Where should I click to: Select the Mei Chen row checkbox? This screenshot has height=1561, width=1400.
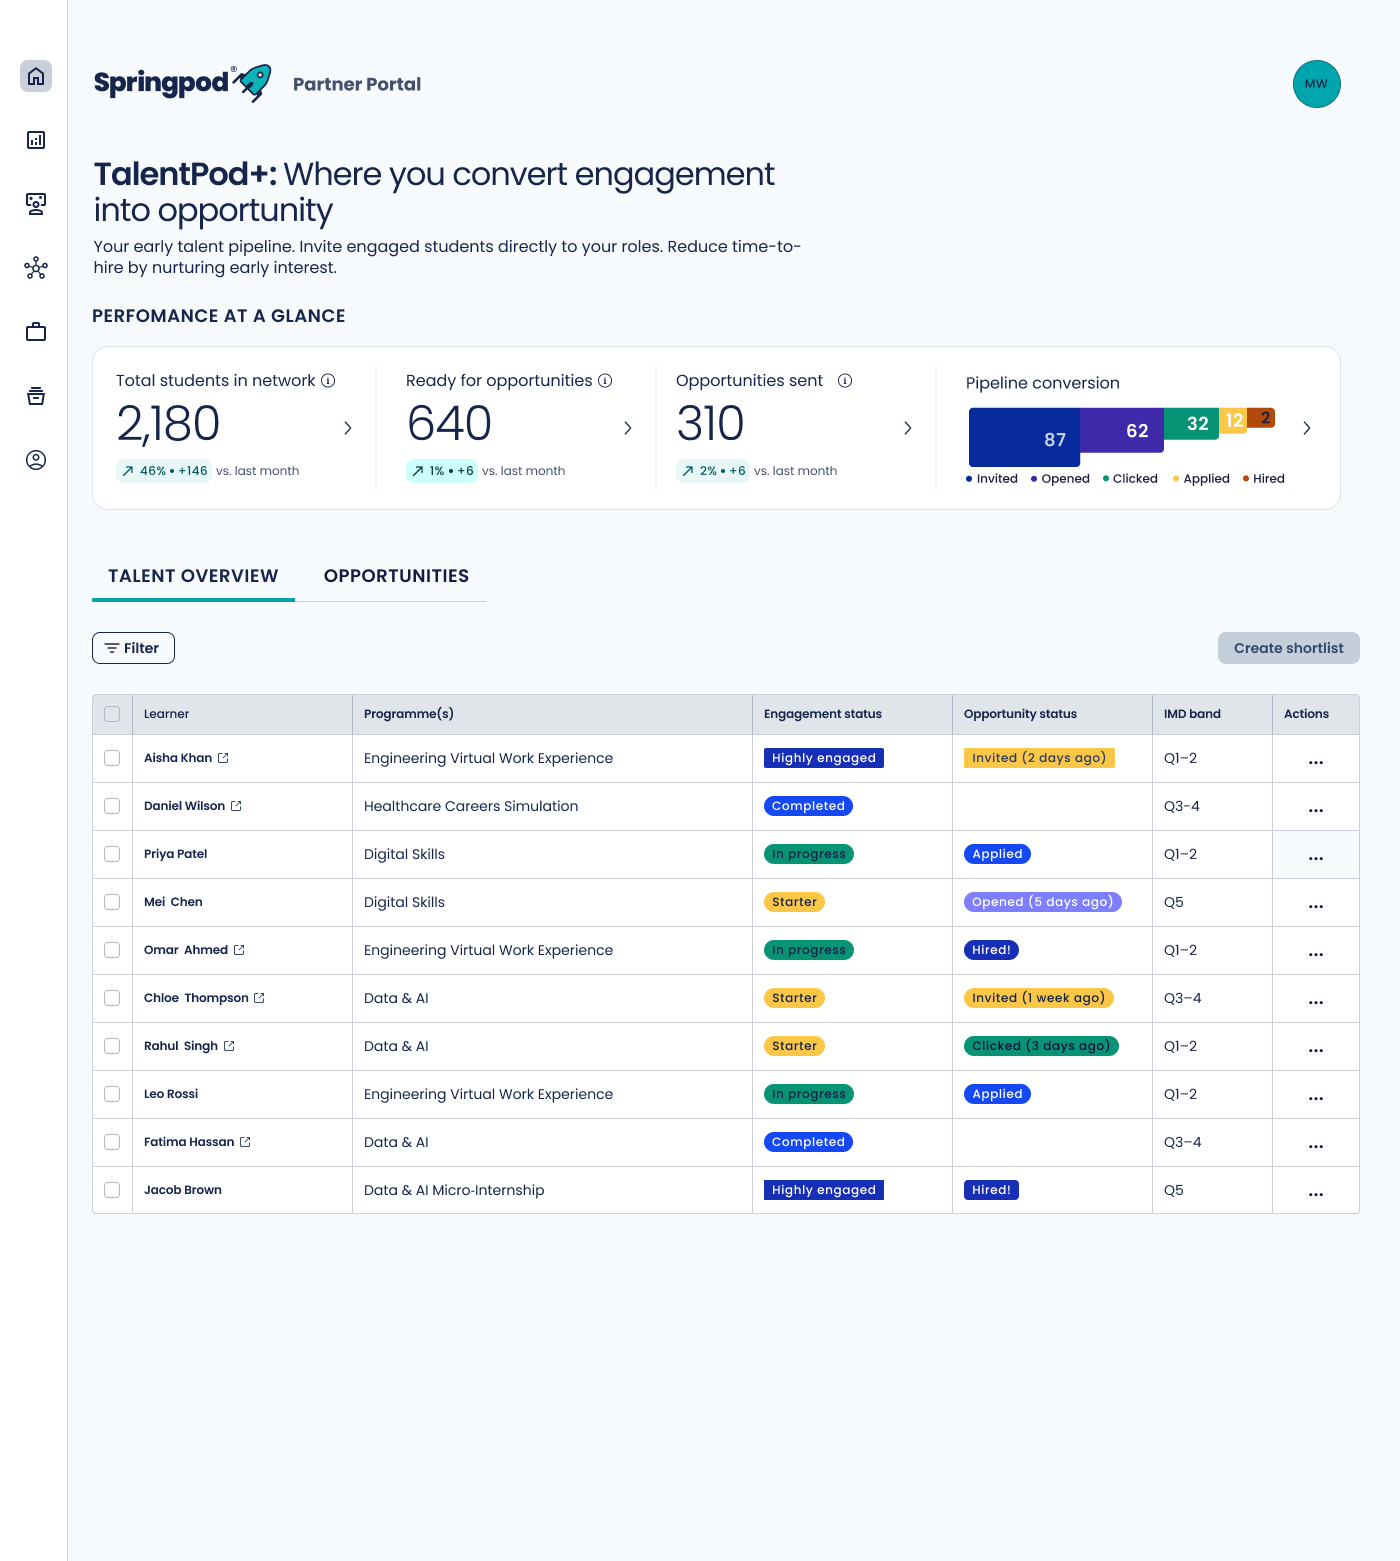point(112,902)
